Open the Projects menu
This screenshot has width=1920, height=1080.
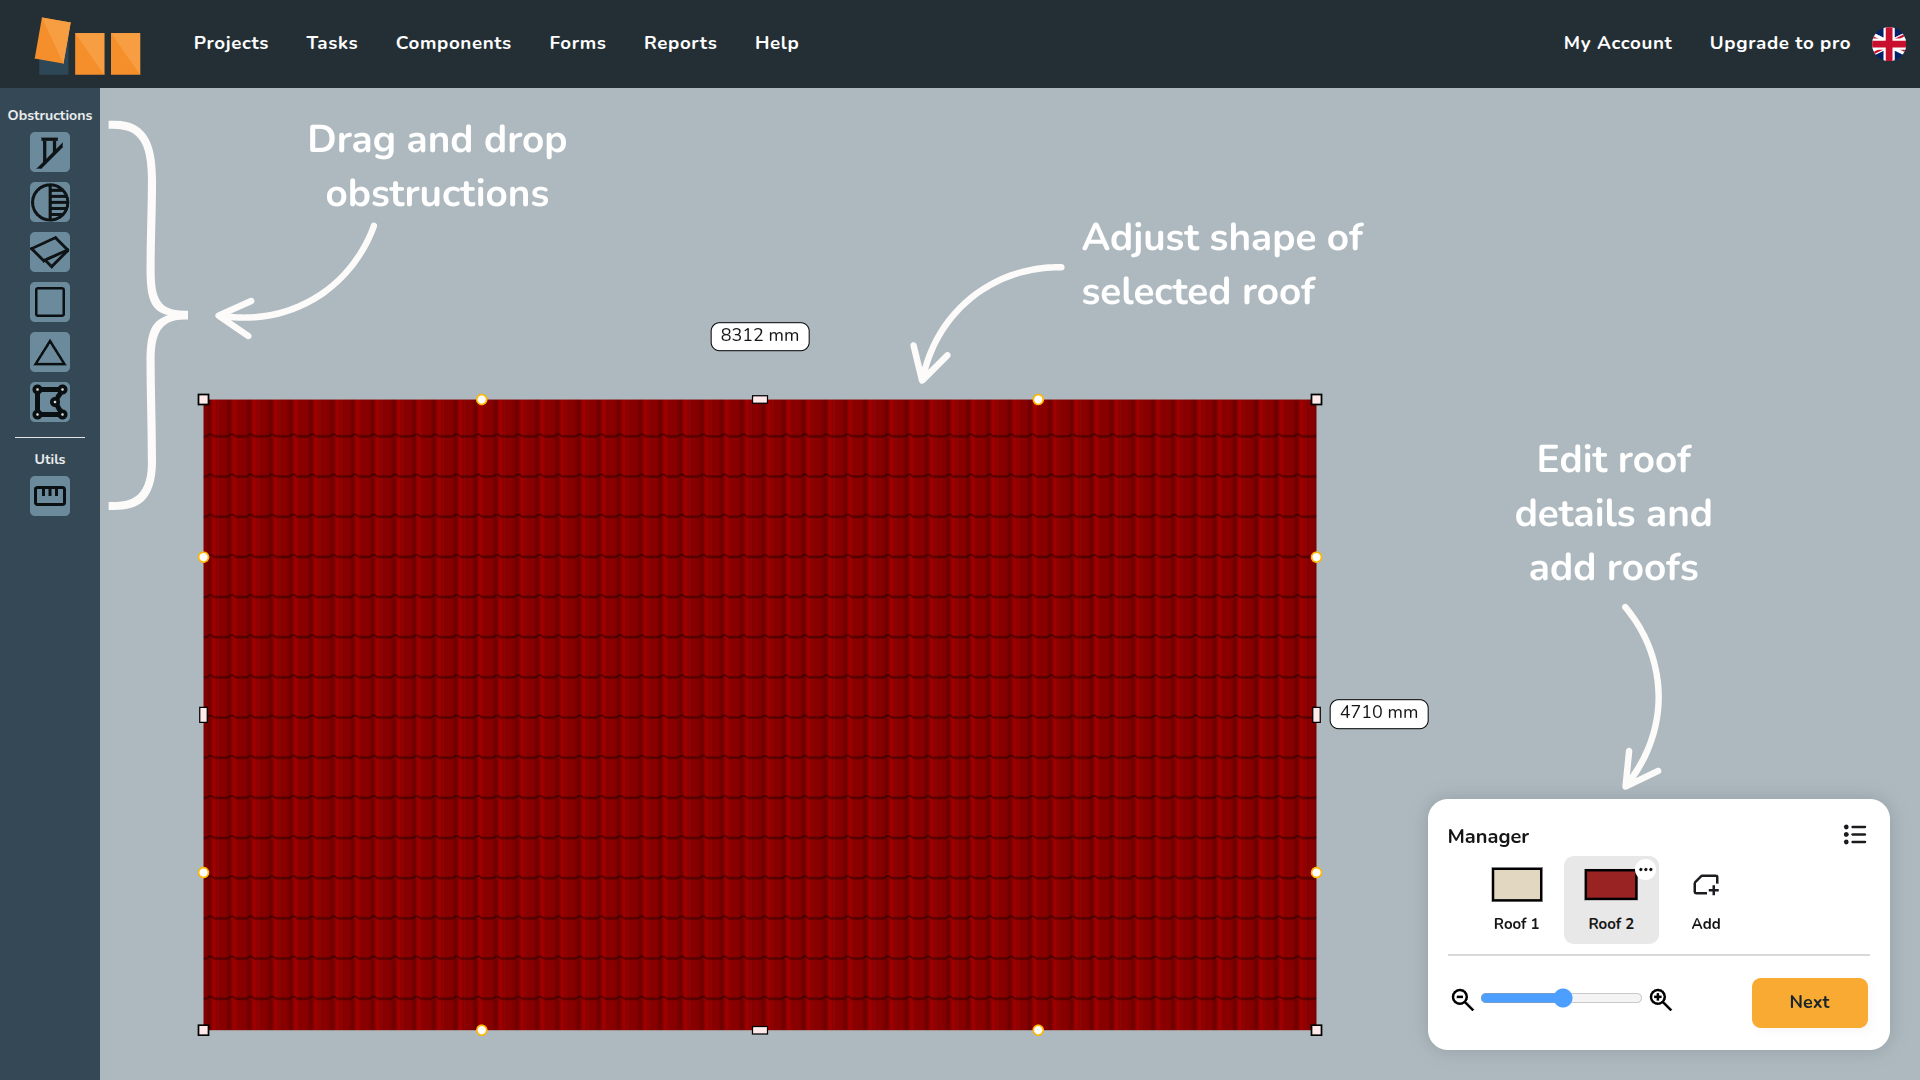coord(231,43)
